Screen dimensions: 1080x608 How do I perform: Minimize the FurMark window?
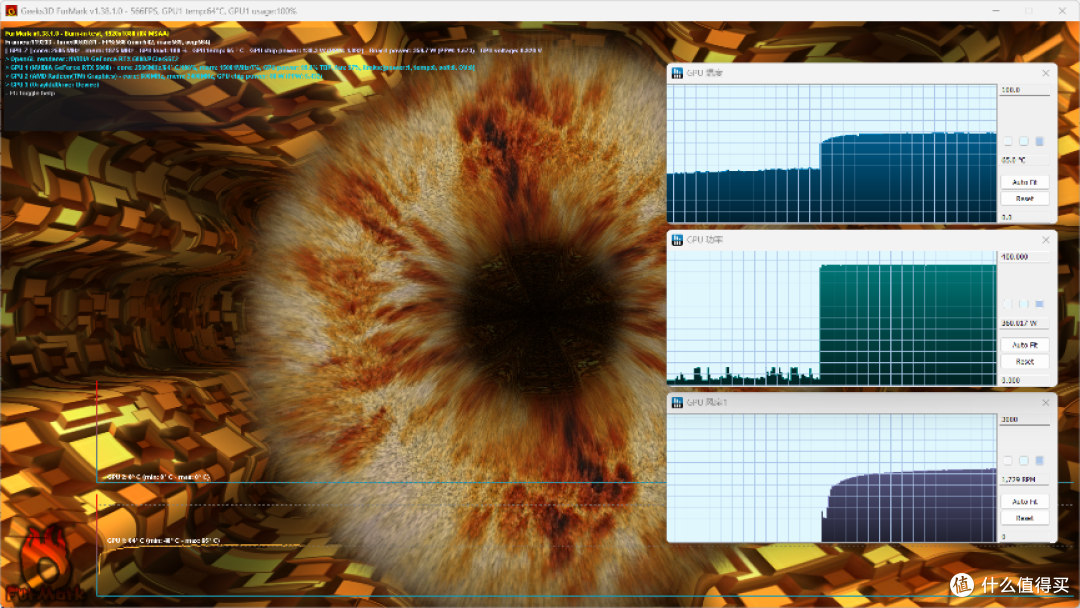[996, 11]
